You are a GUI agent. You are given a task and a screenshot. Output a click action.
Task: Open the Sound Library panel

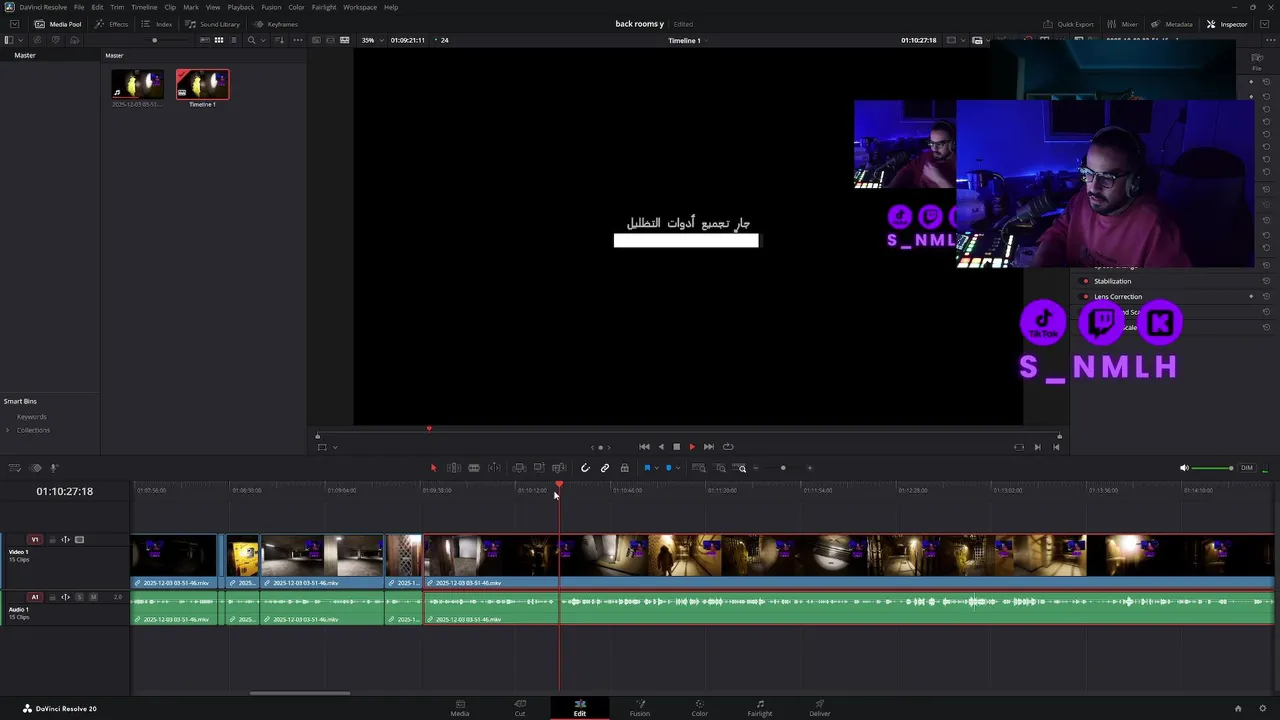pyautogui.click(x=213, y=24)
